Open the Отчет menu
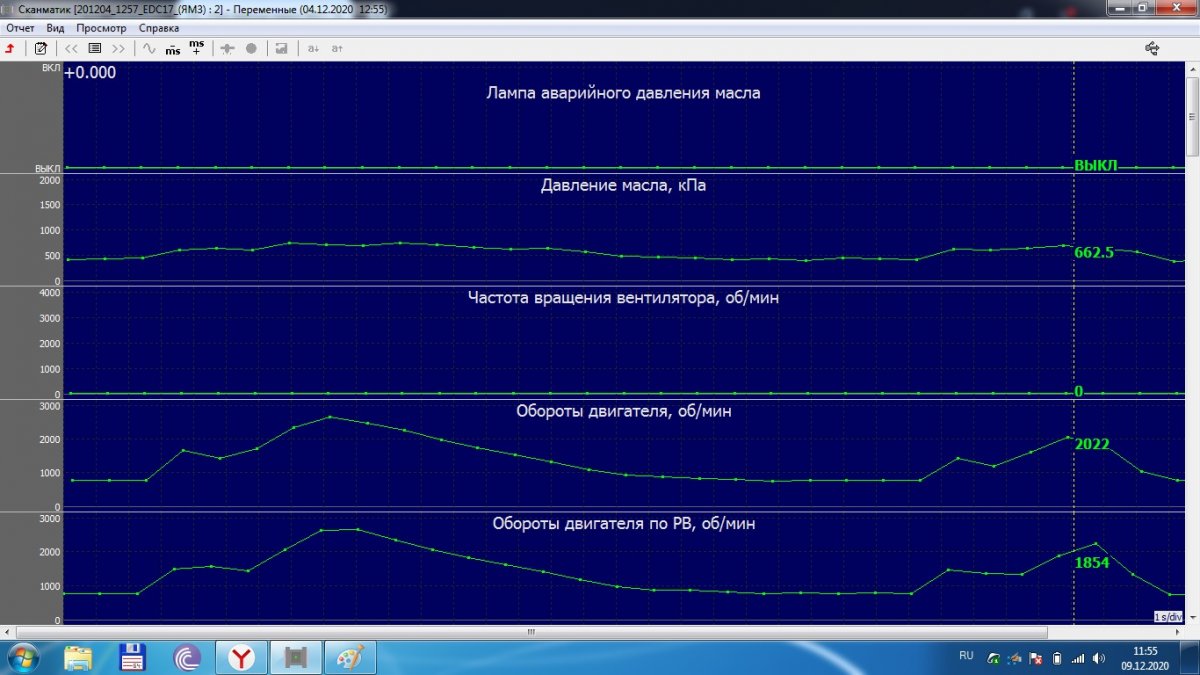This screenshot has height=675, width=1200. pyautogui.click(x=20, y=28)
